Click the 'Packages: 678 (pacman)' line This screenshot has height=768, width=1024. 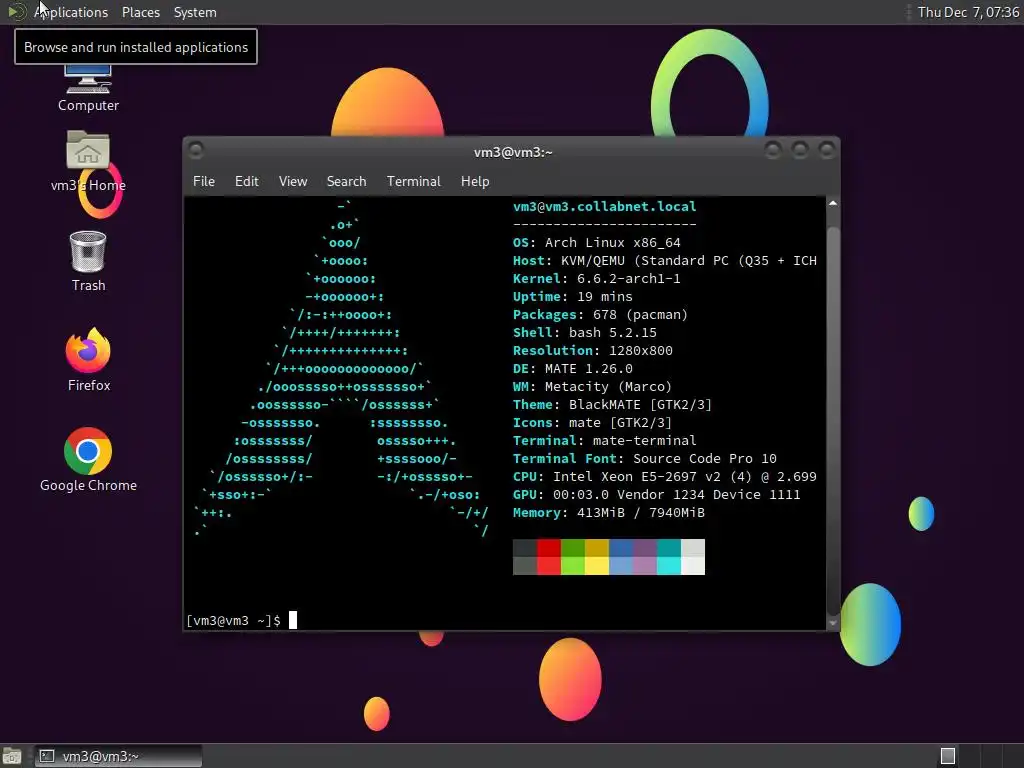pyautogui.click(x=601, y=315)
